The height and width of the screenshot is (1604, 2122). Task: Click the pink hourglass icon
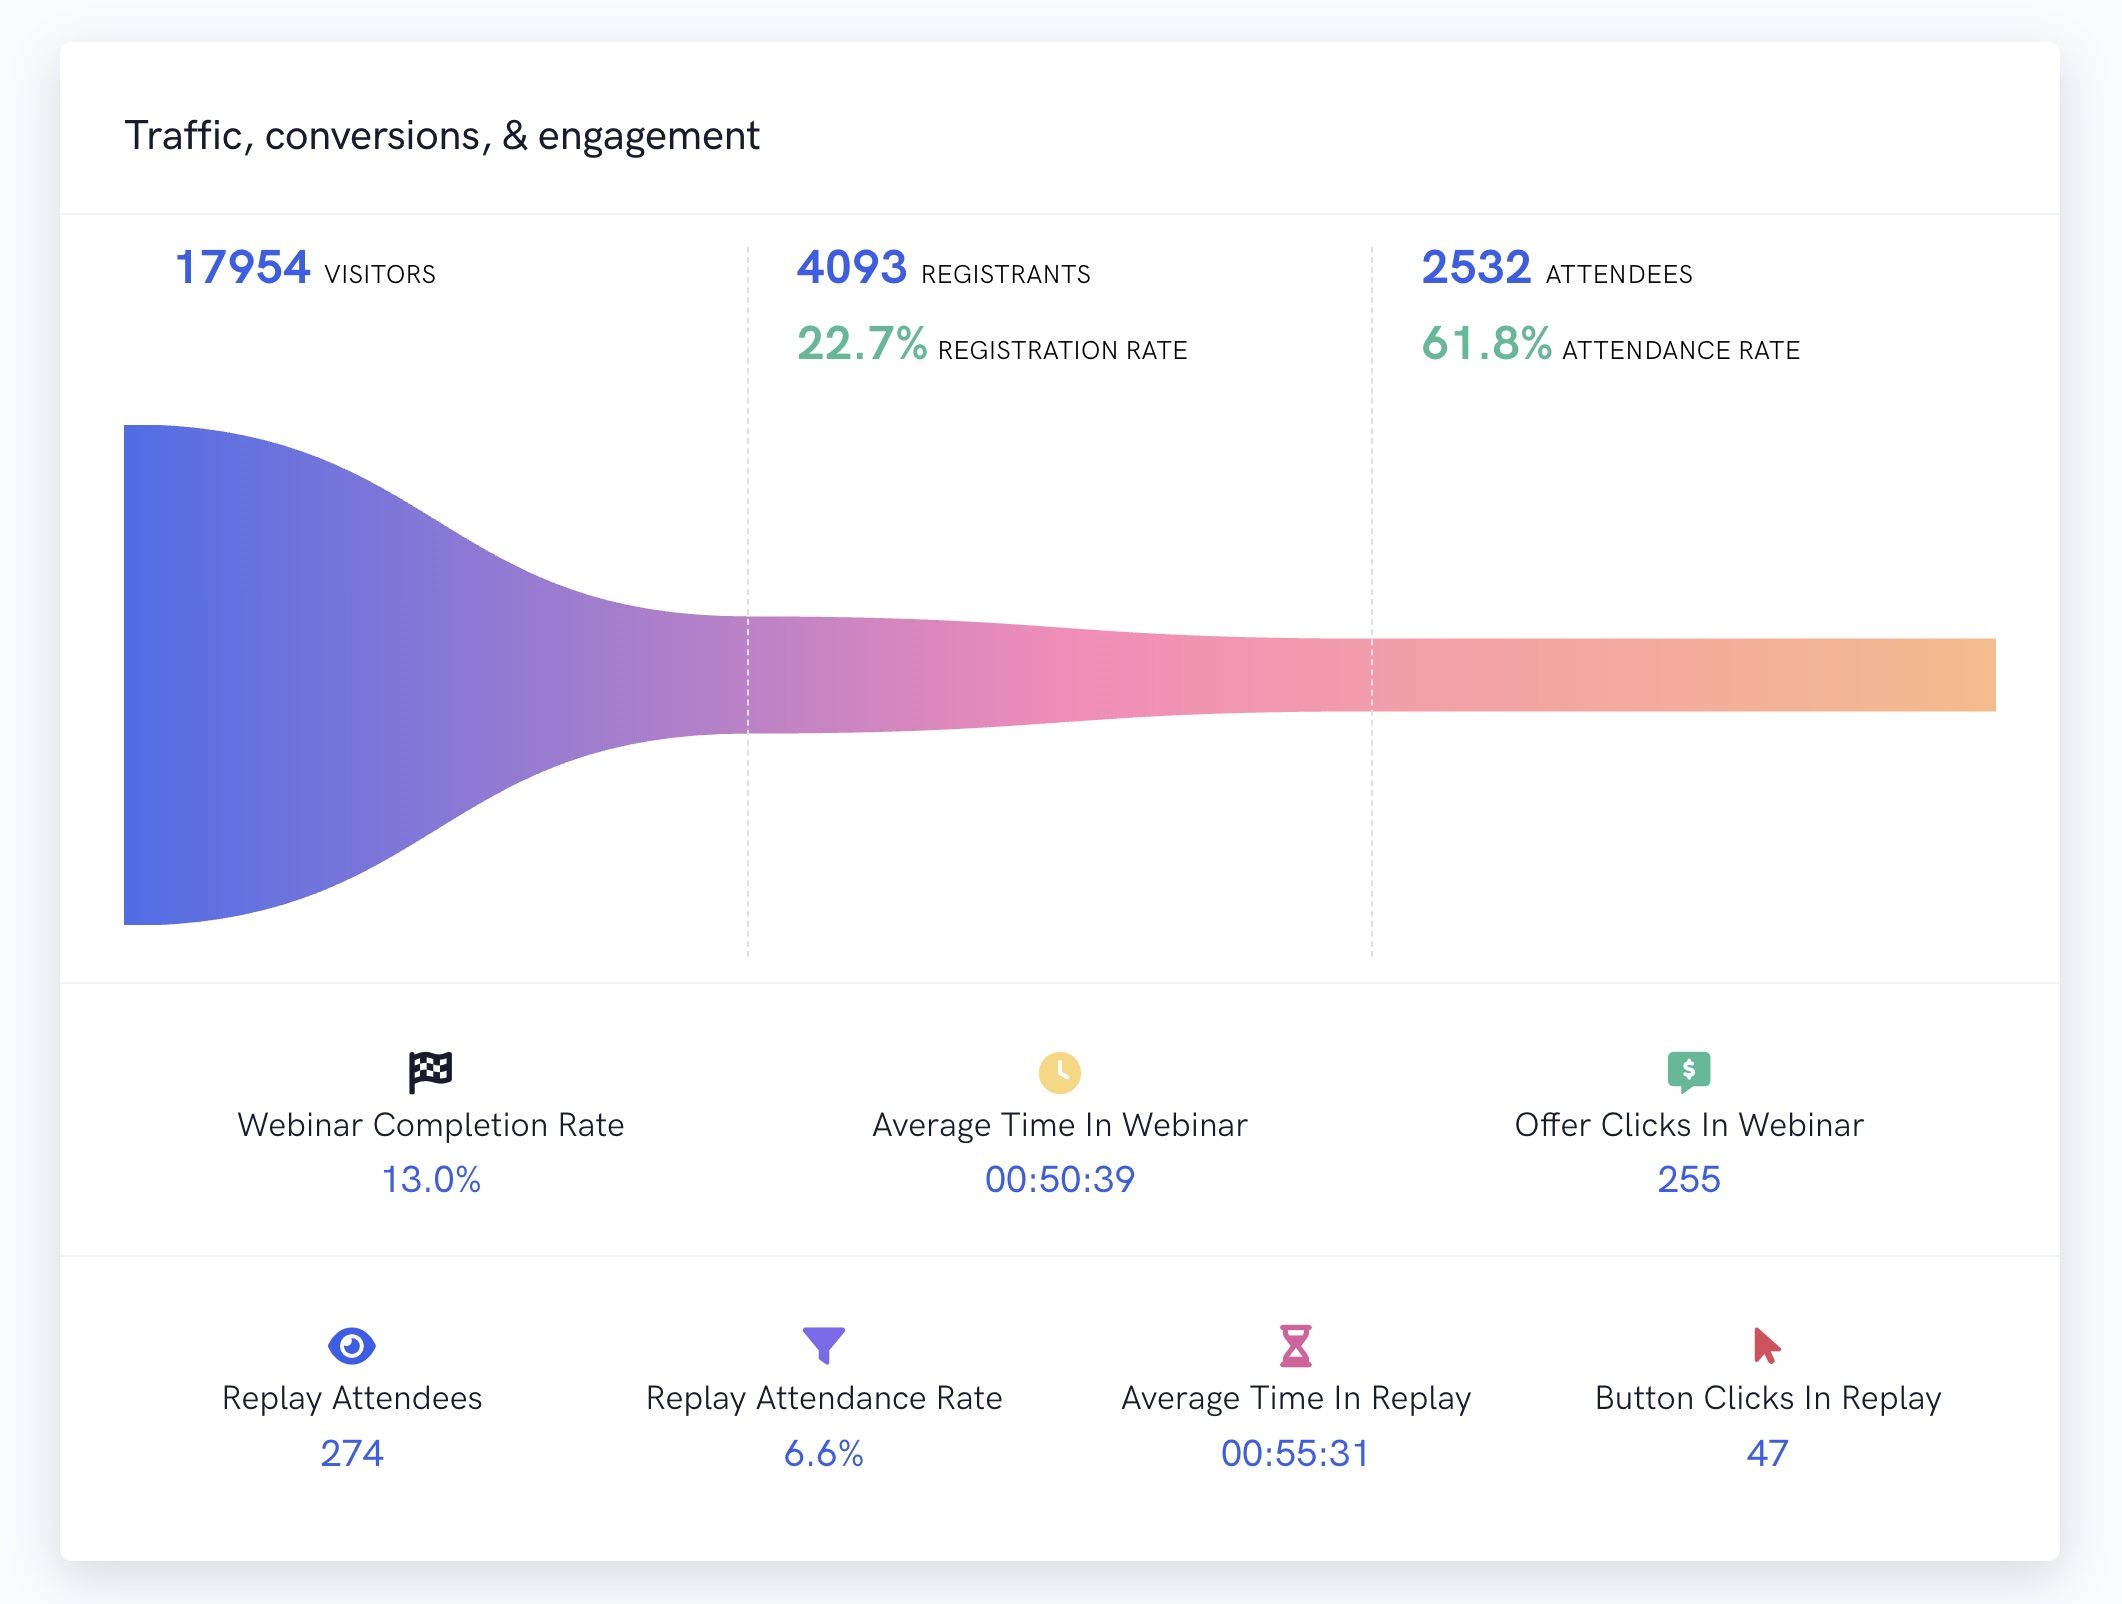click(1295, 1345)
